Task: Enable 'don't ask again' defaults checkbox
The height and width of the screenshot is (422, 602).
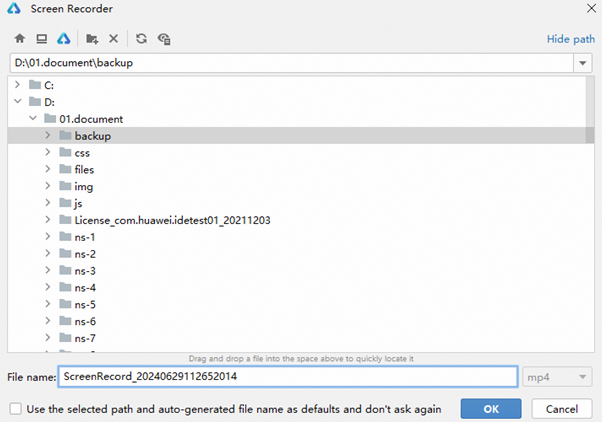Action: click(14, 409)
